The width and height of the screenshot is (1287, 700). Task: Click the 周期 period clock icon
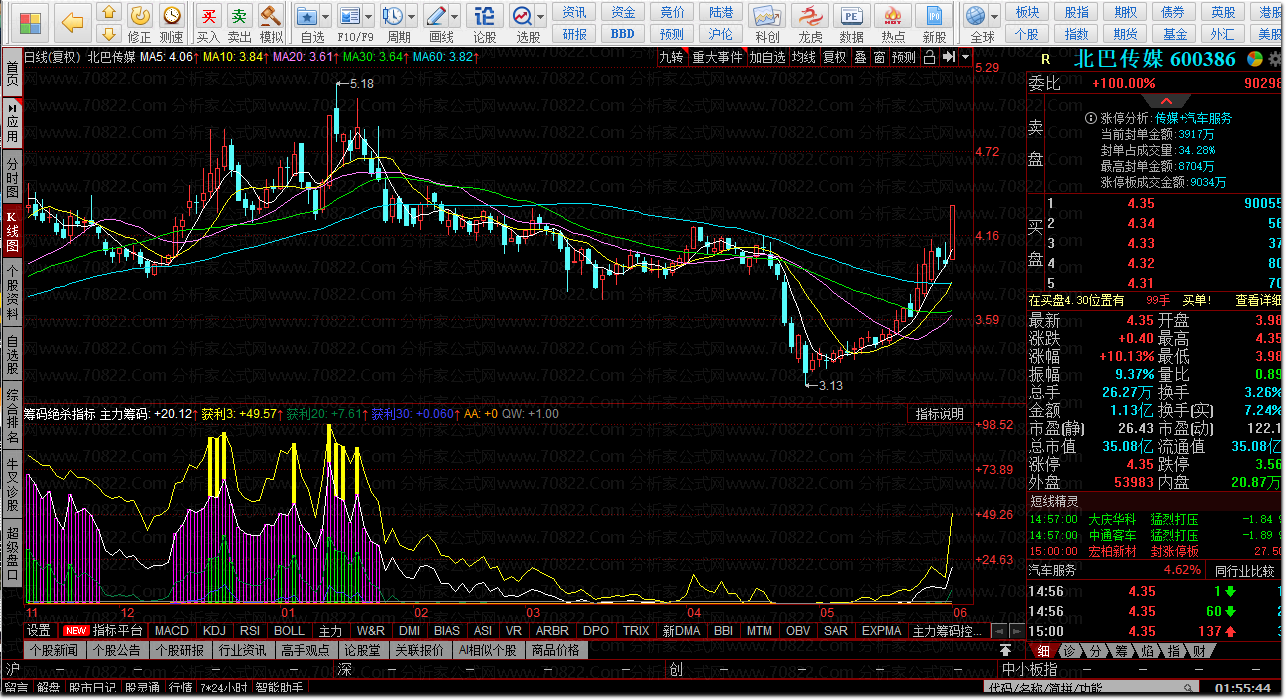point(393,16)
